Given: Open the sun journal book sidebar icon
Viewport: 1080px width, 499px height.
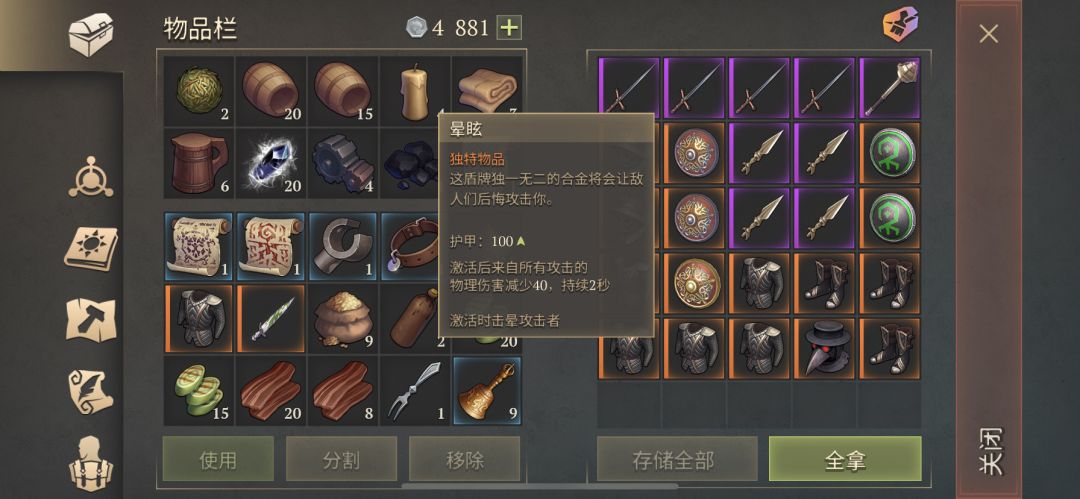Looking at the screenshot, I should 90,248.
